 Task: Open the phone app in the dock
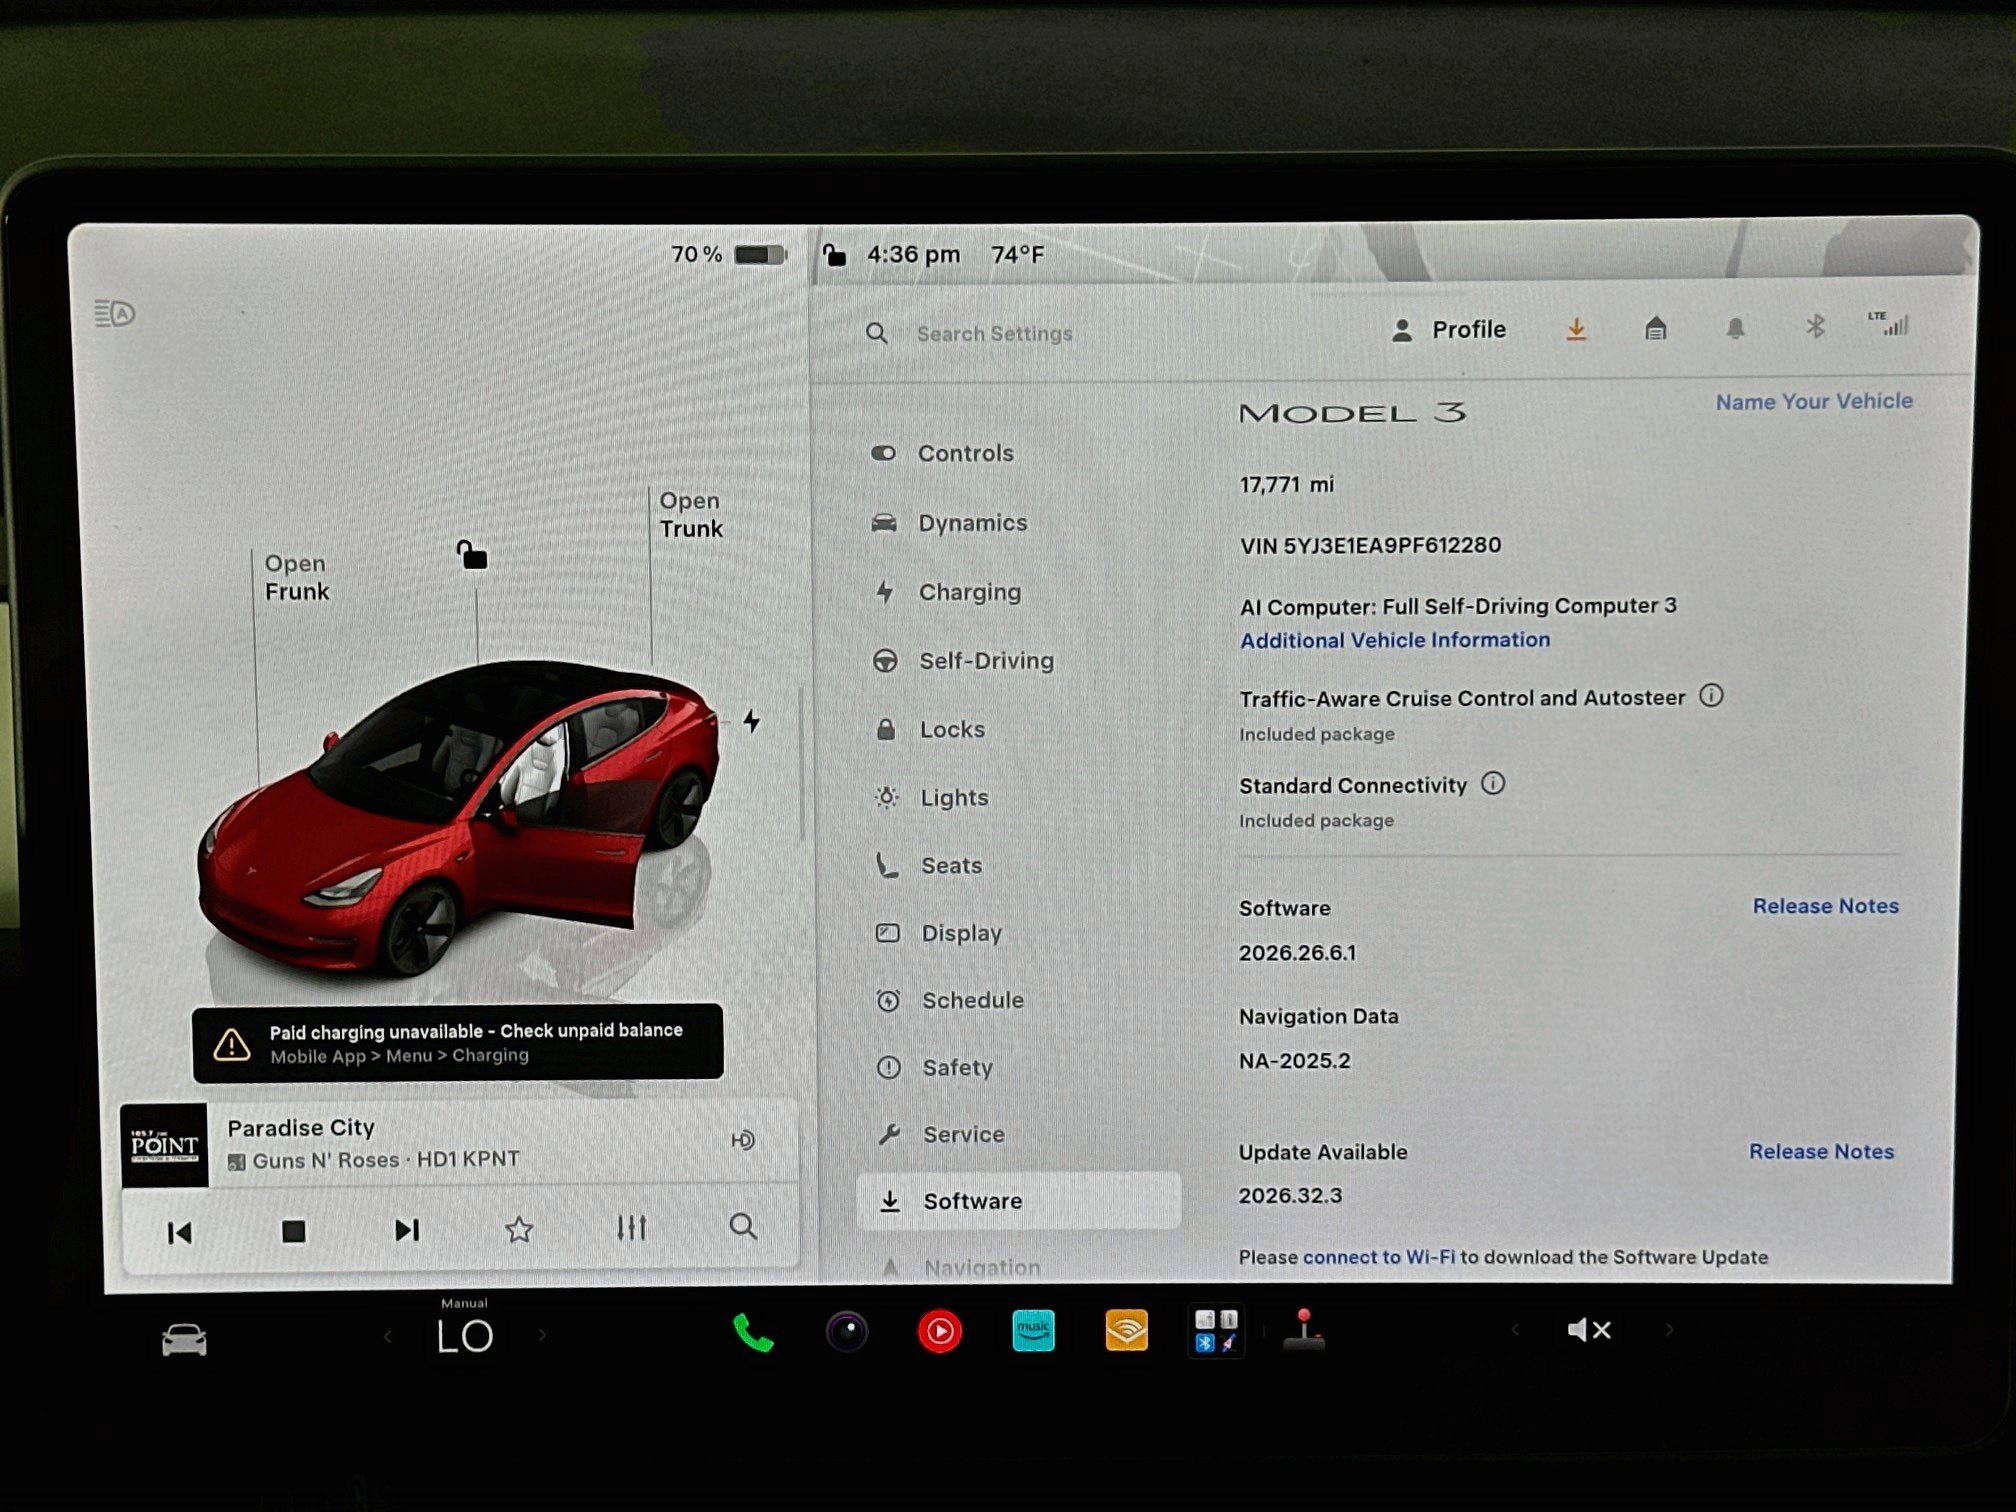point(753,1332)
